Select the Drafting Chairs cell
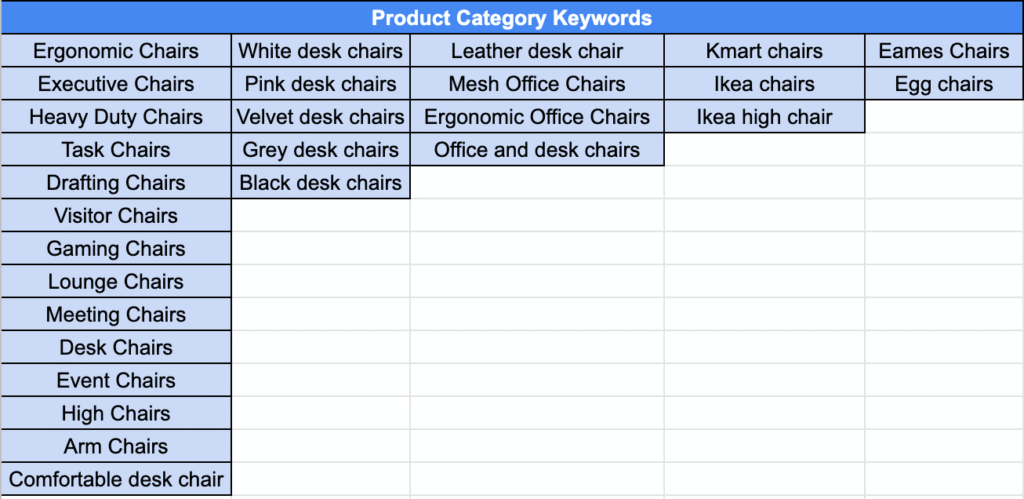 click(x=116, y=183)
